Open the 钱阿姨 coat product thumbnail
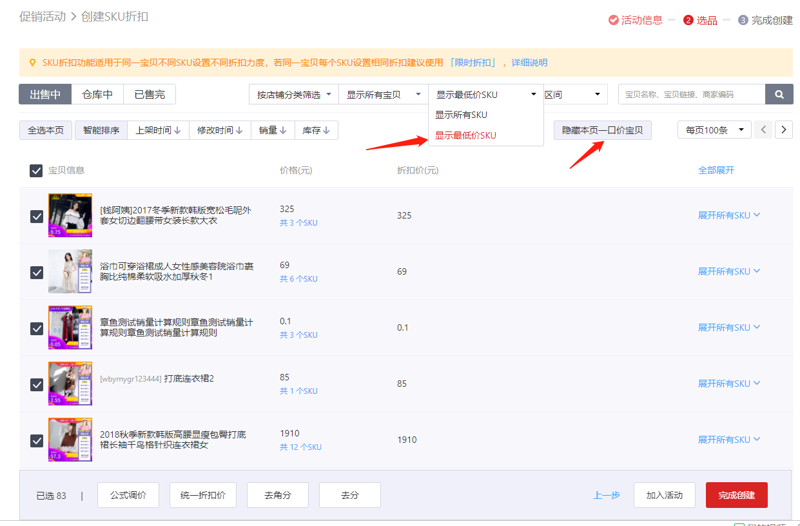This screenshot has width=800, height=526. click(70, 215)
